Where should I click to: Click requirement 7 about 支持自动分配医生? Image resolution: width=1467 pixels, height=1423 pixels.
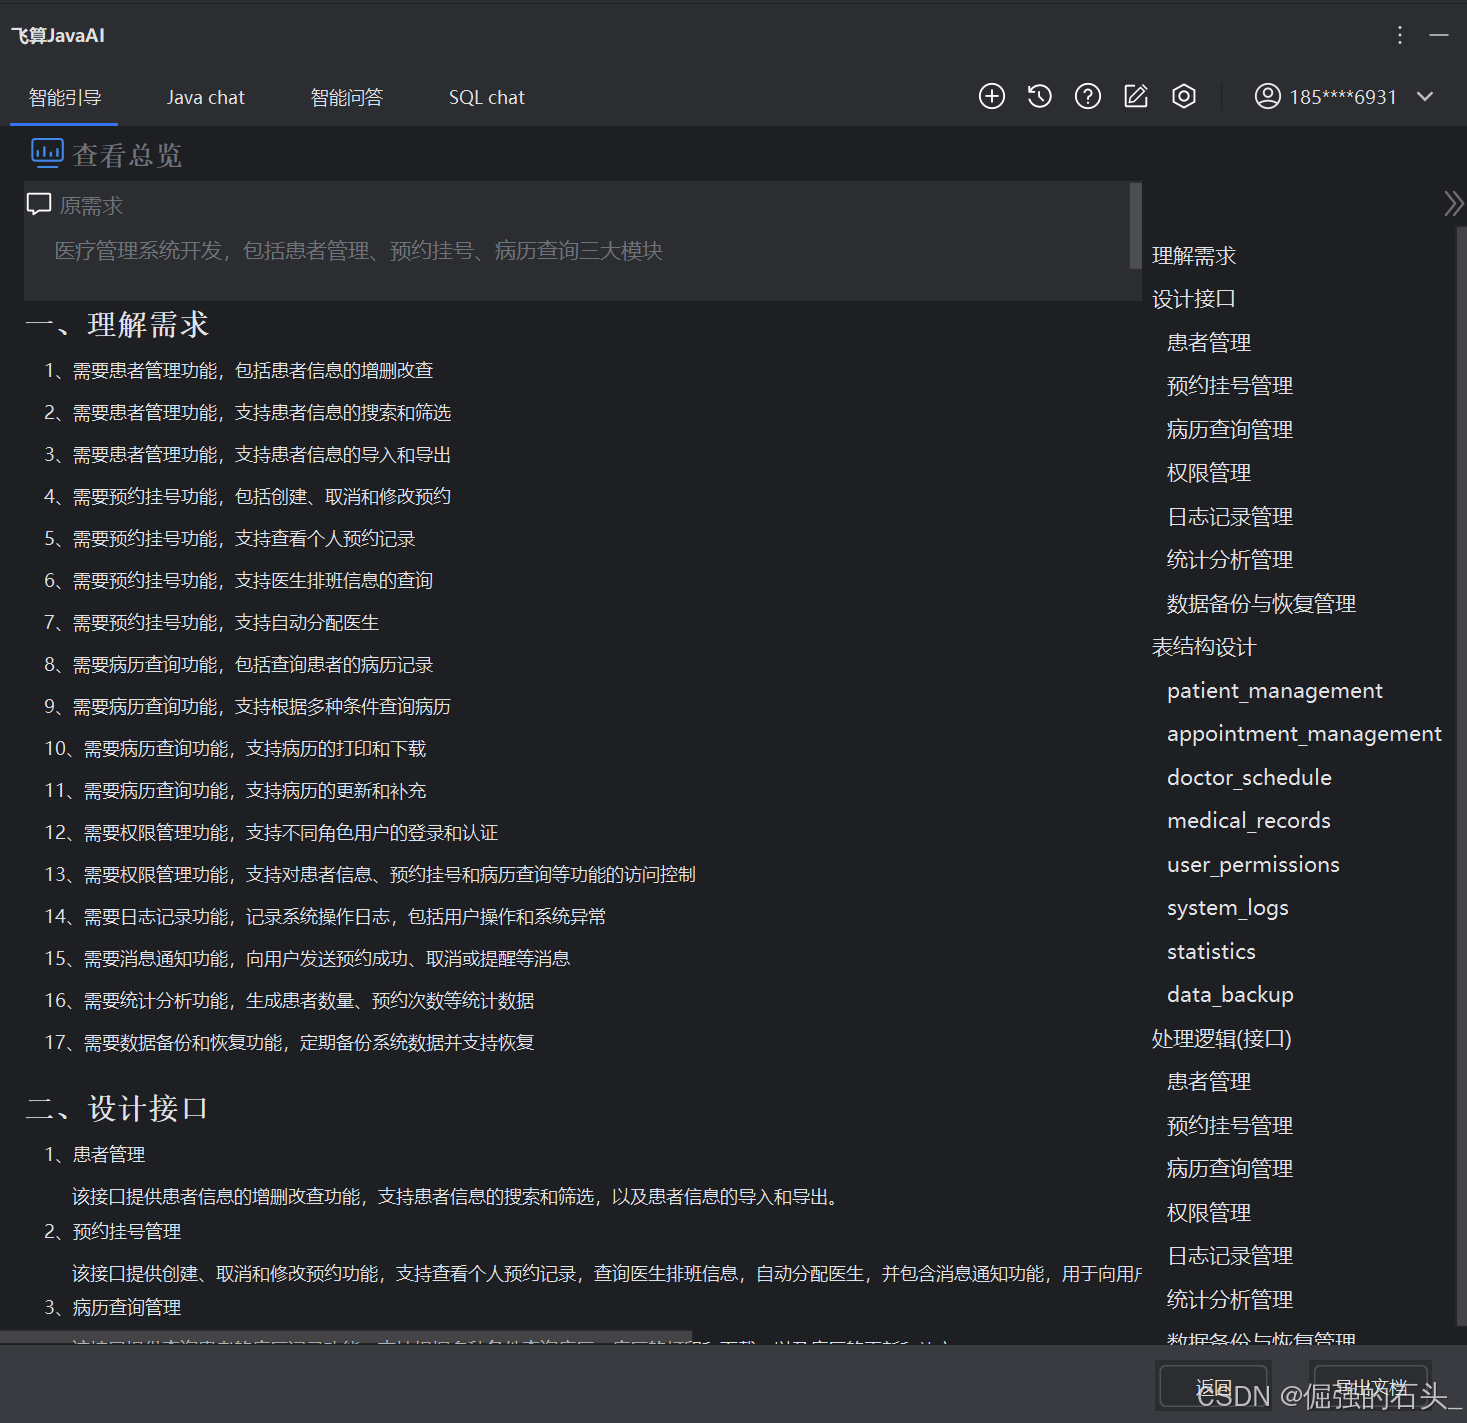tap(212, 623)
